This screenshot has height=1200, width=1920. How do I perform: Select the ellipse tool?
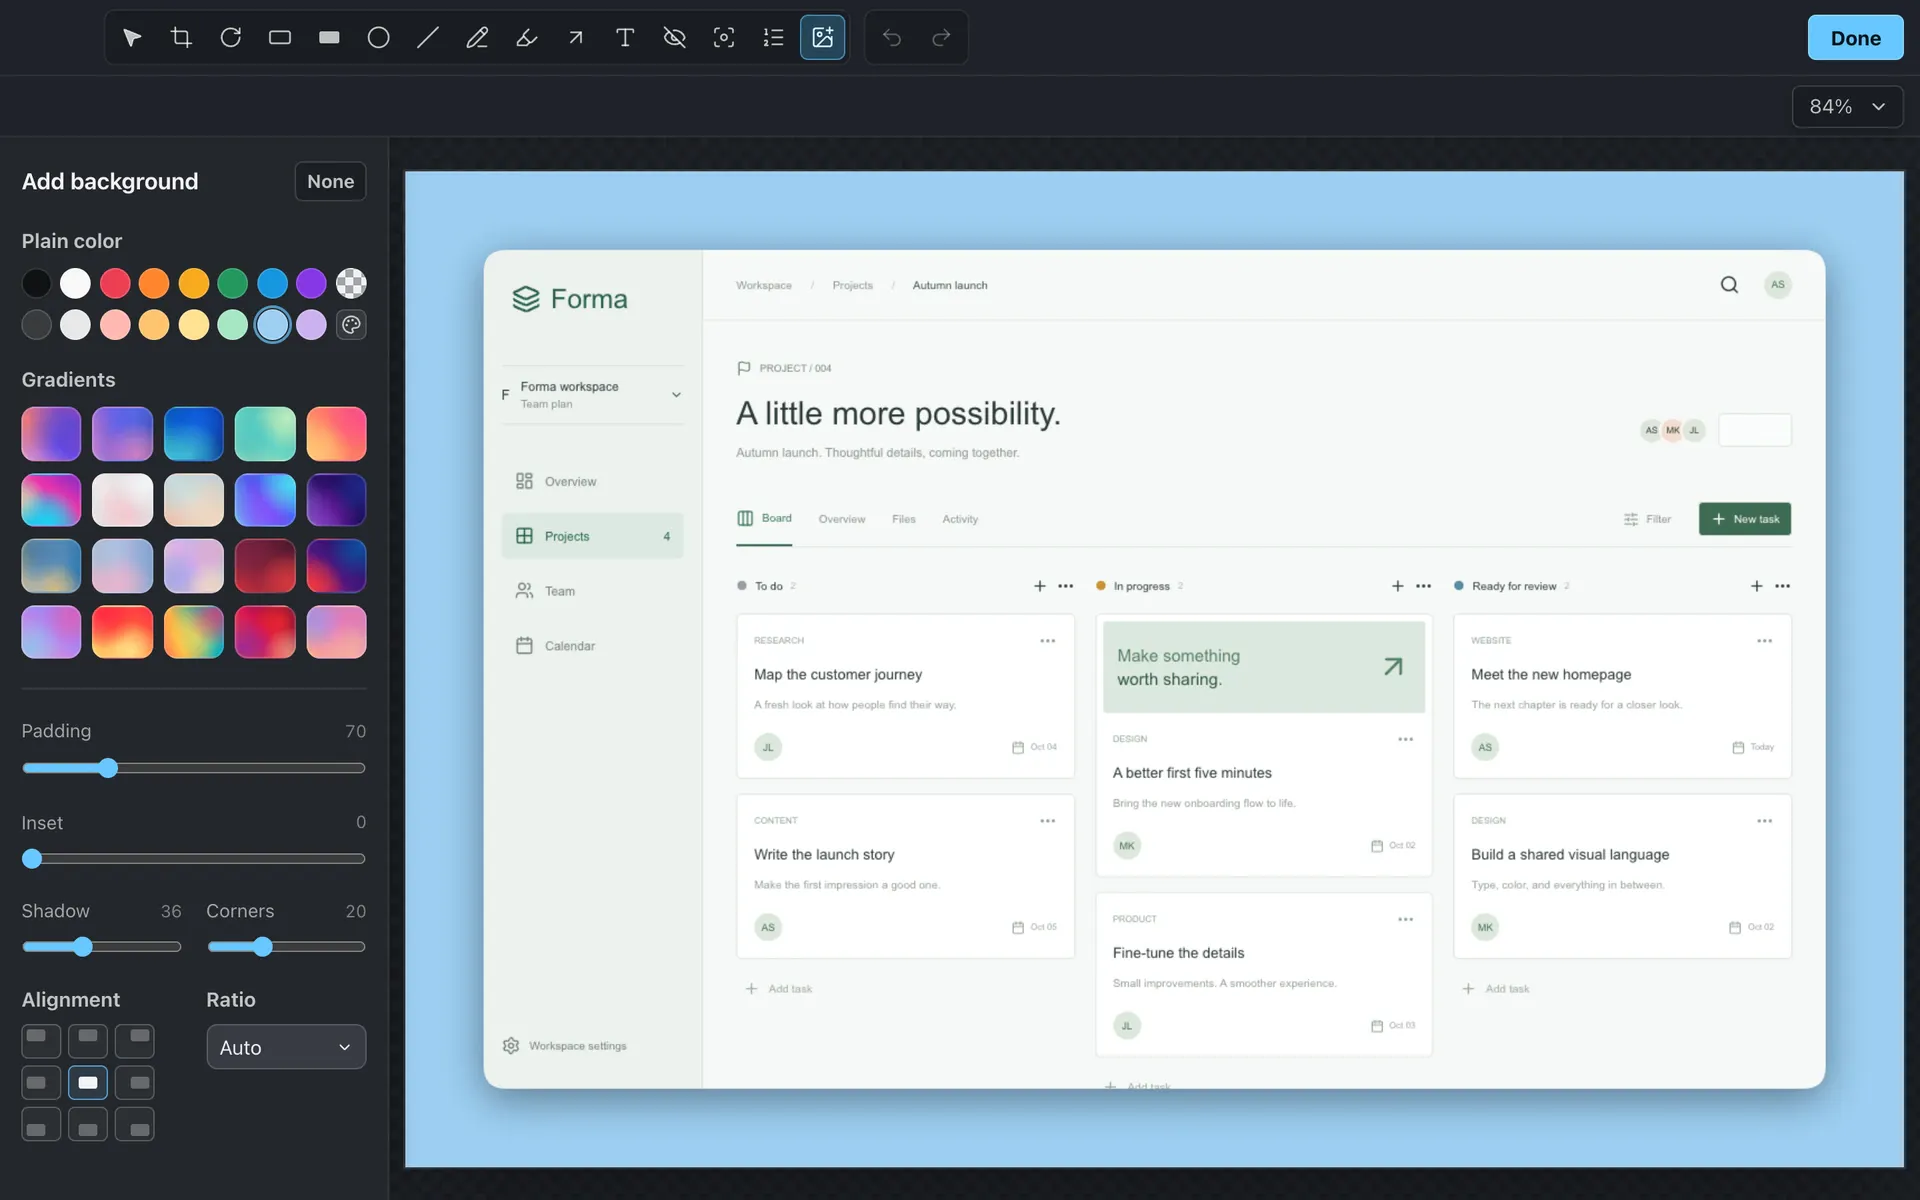pyautogui.click(x=379, y=38)
